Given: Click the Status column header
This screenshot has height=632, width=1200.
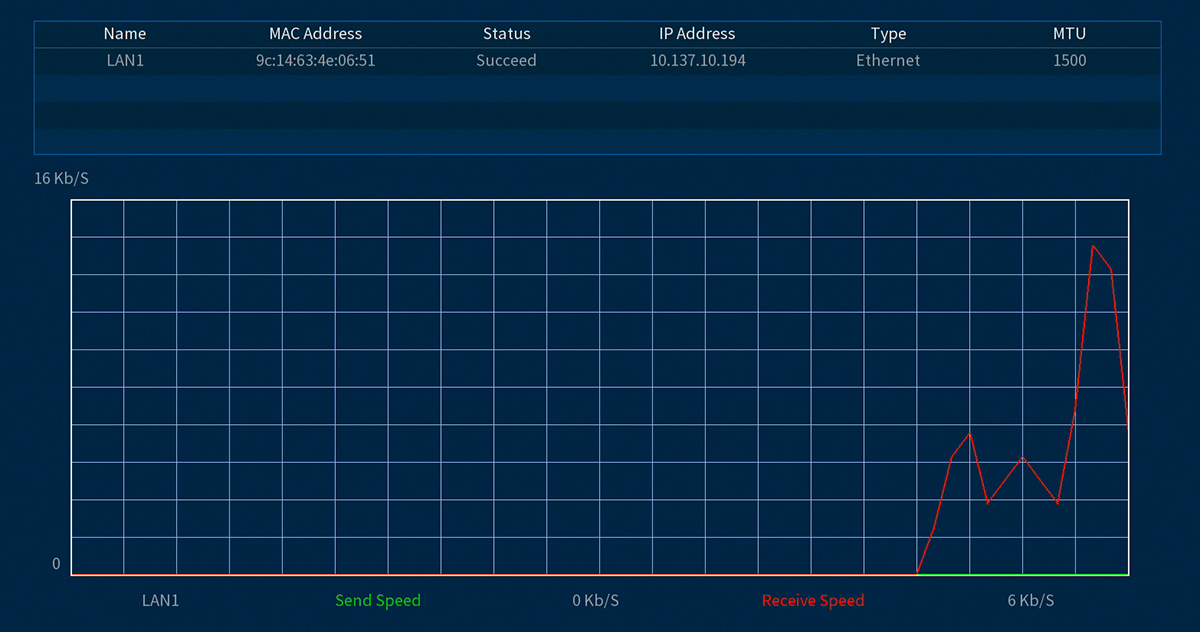Looking at the screenshot, I should click(506, 34).
